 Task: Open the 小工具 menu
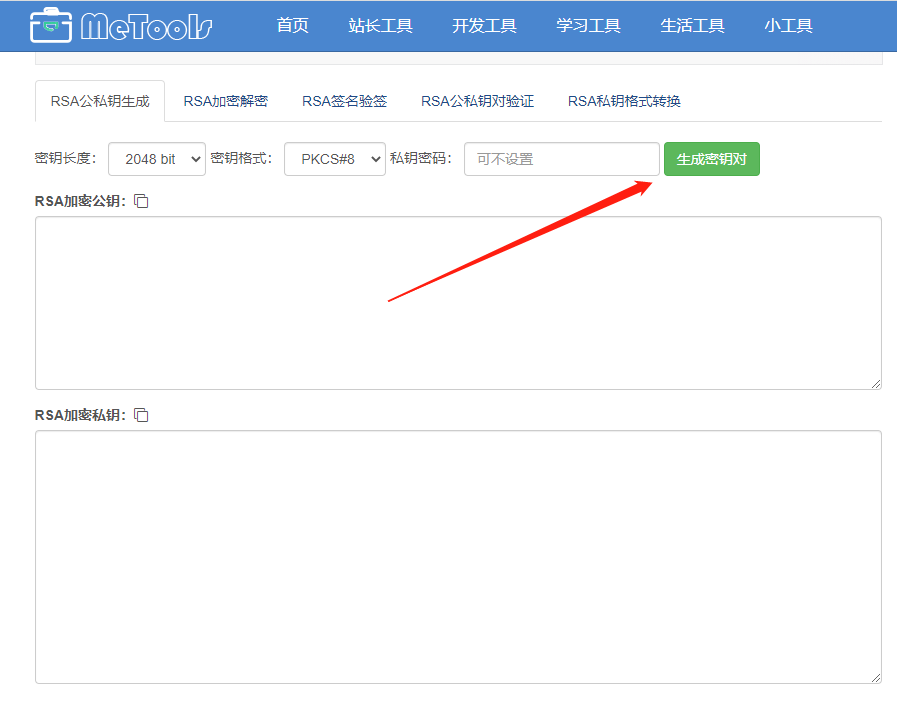pos(788,26)
